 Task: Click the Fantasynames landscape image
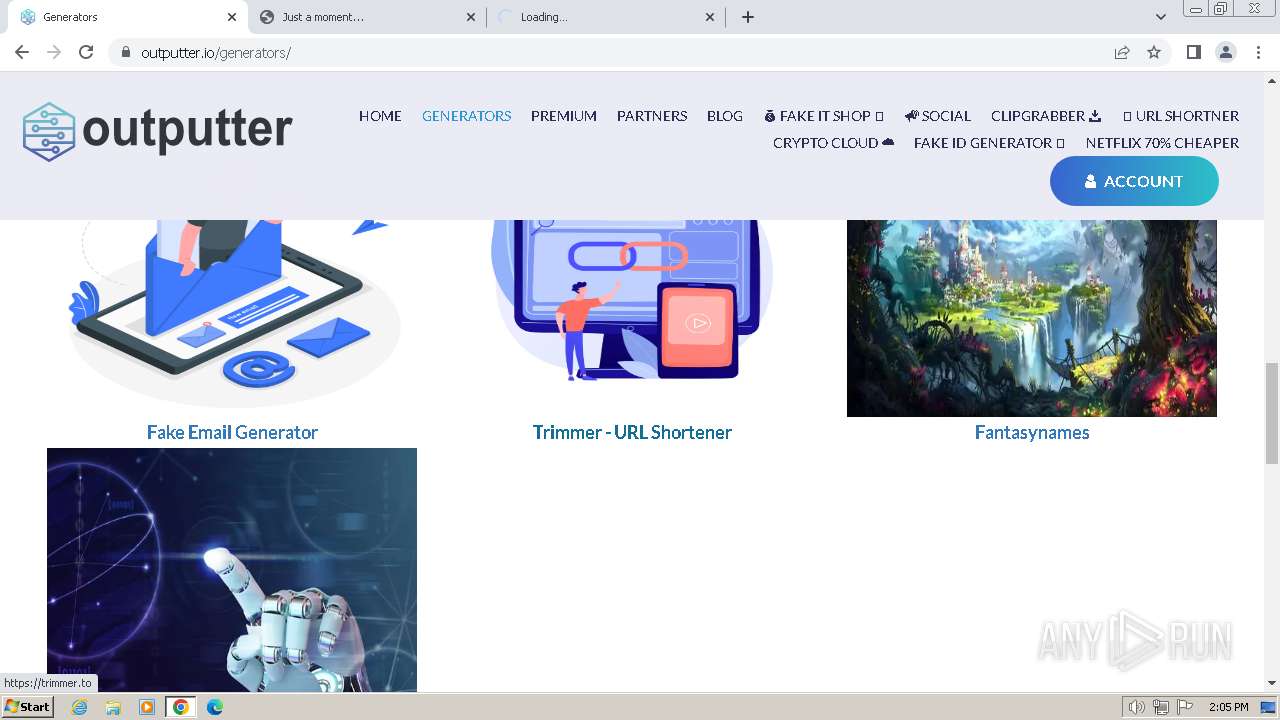pyautogui.click(x=1032, y=318)
